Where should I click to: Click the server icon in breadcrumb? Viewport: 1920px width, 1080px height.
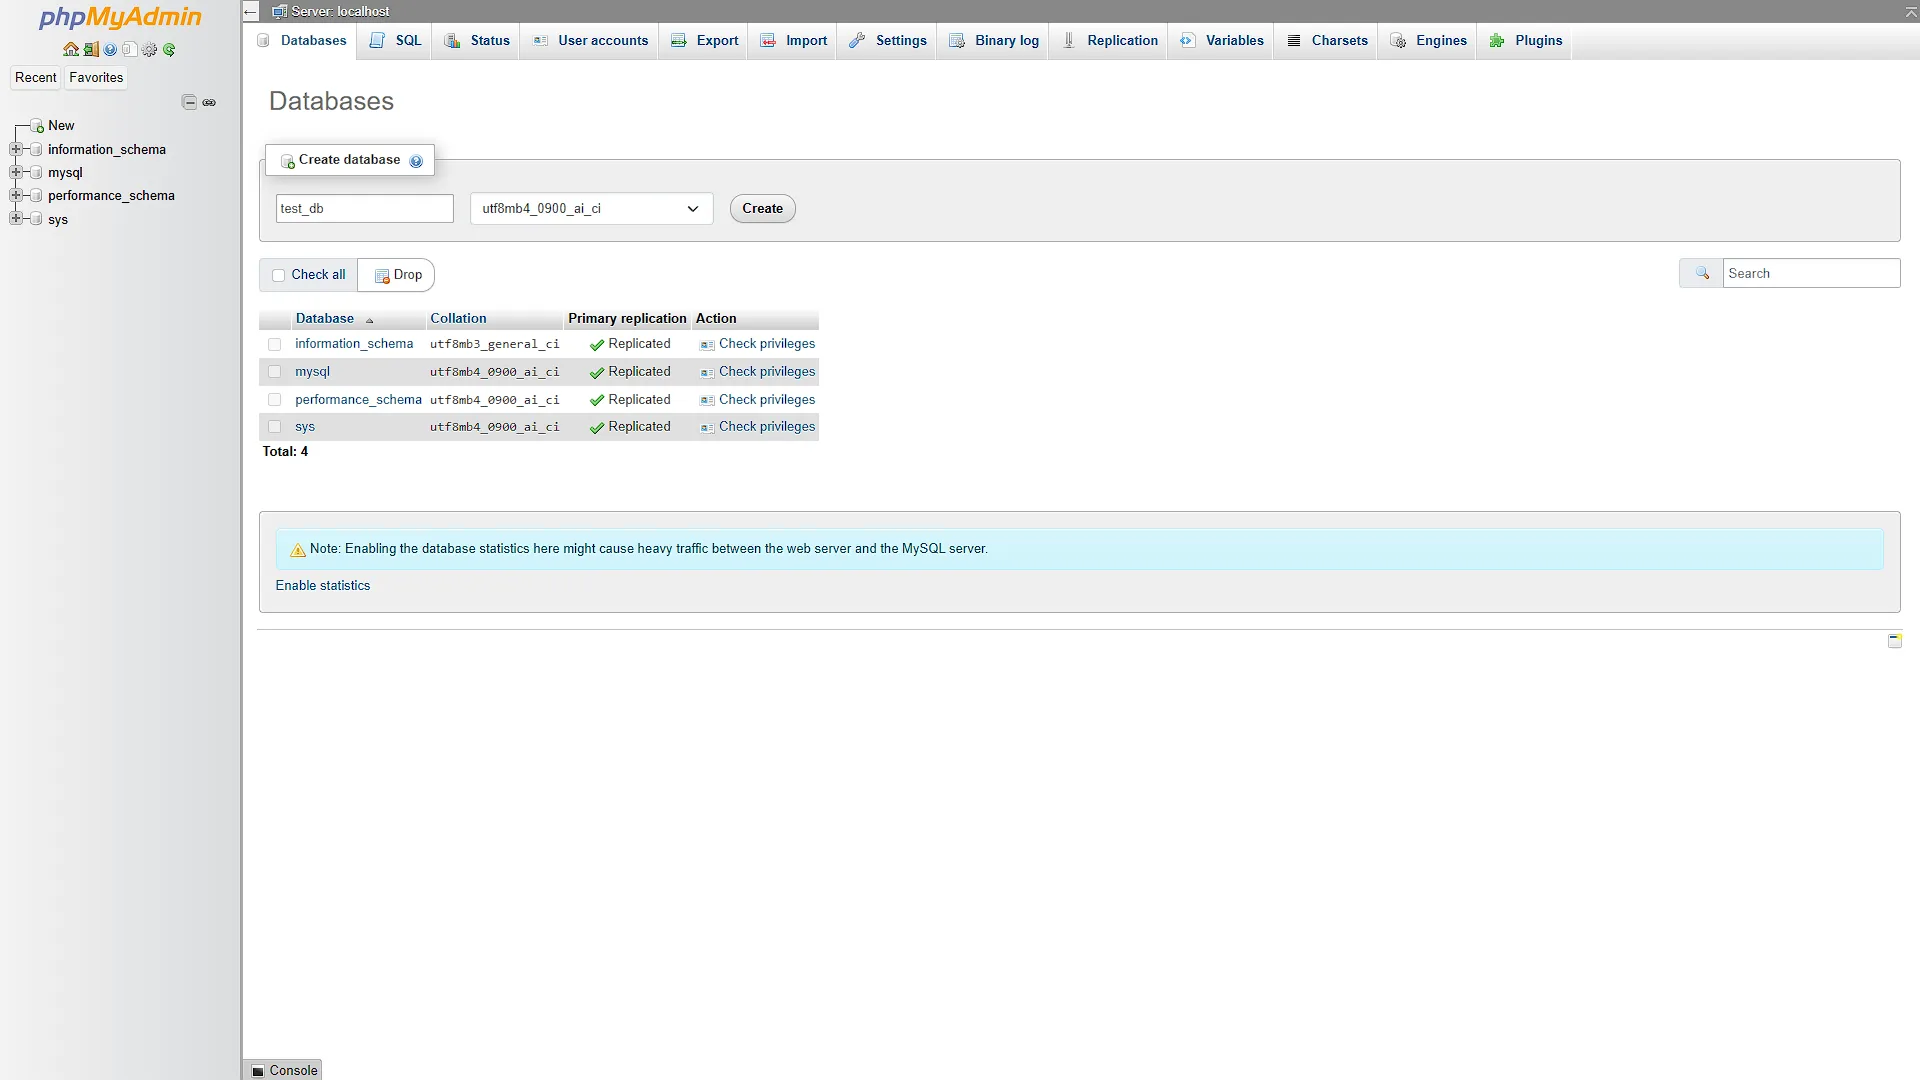[x=280, y=12]
